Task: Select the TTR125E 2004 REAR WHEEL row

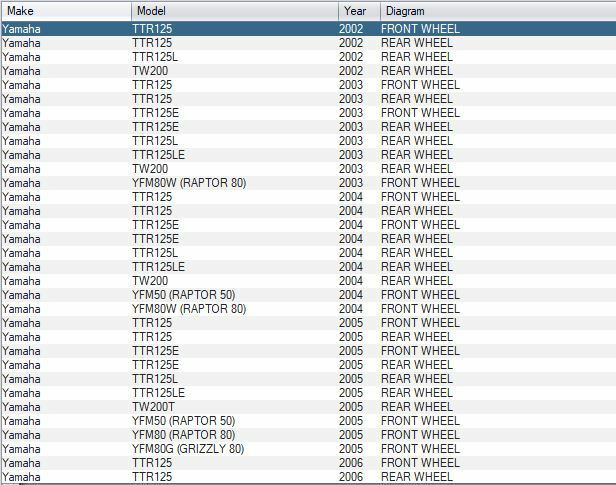Action: click(309, 239)
